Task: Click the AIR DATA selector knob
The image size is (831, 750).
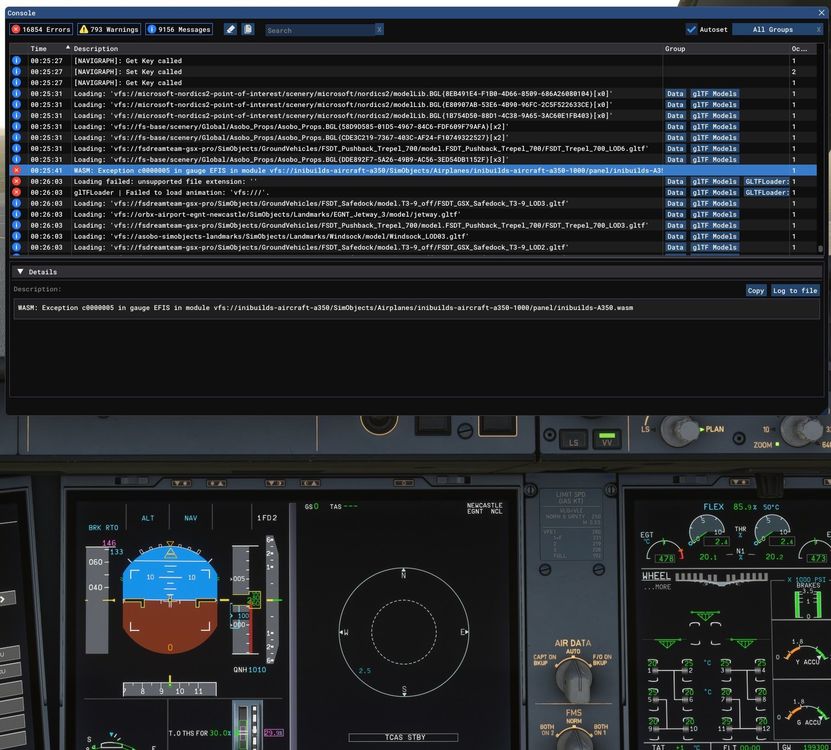Action: (x=574, y=681)
